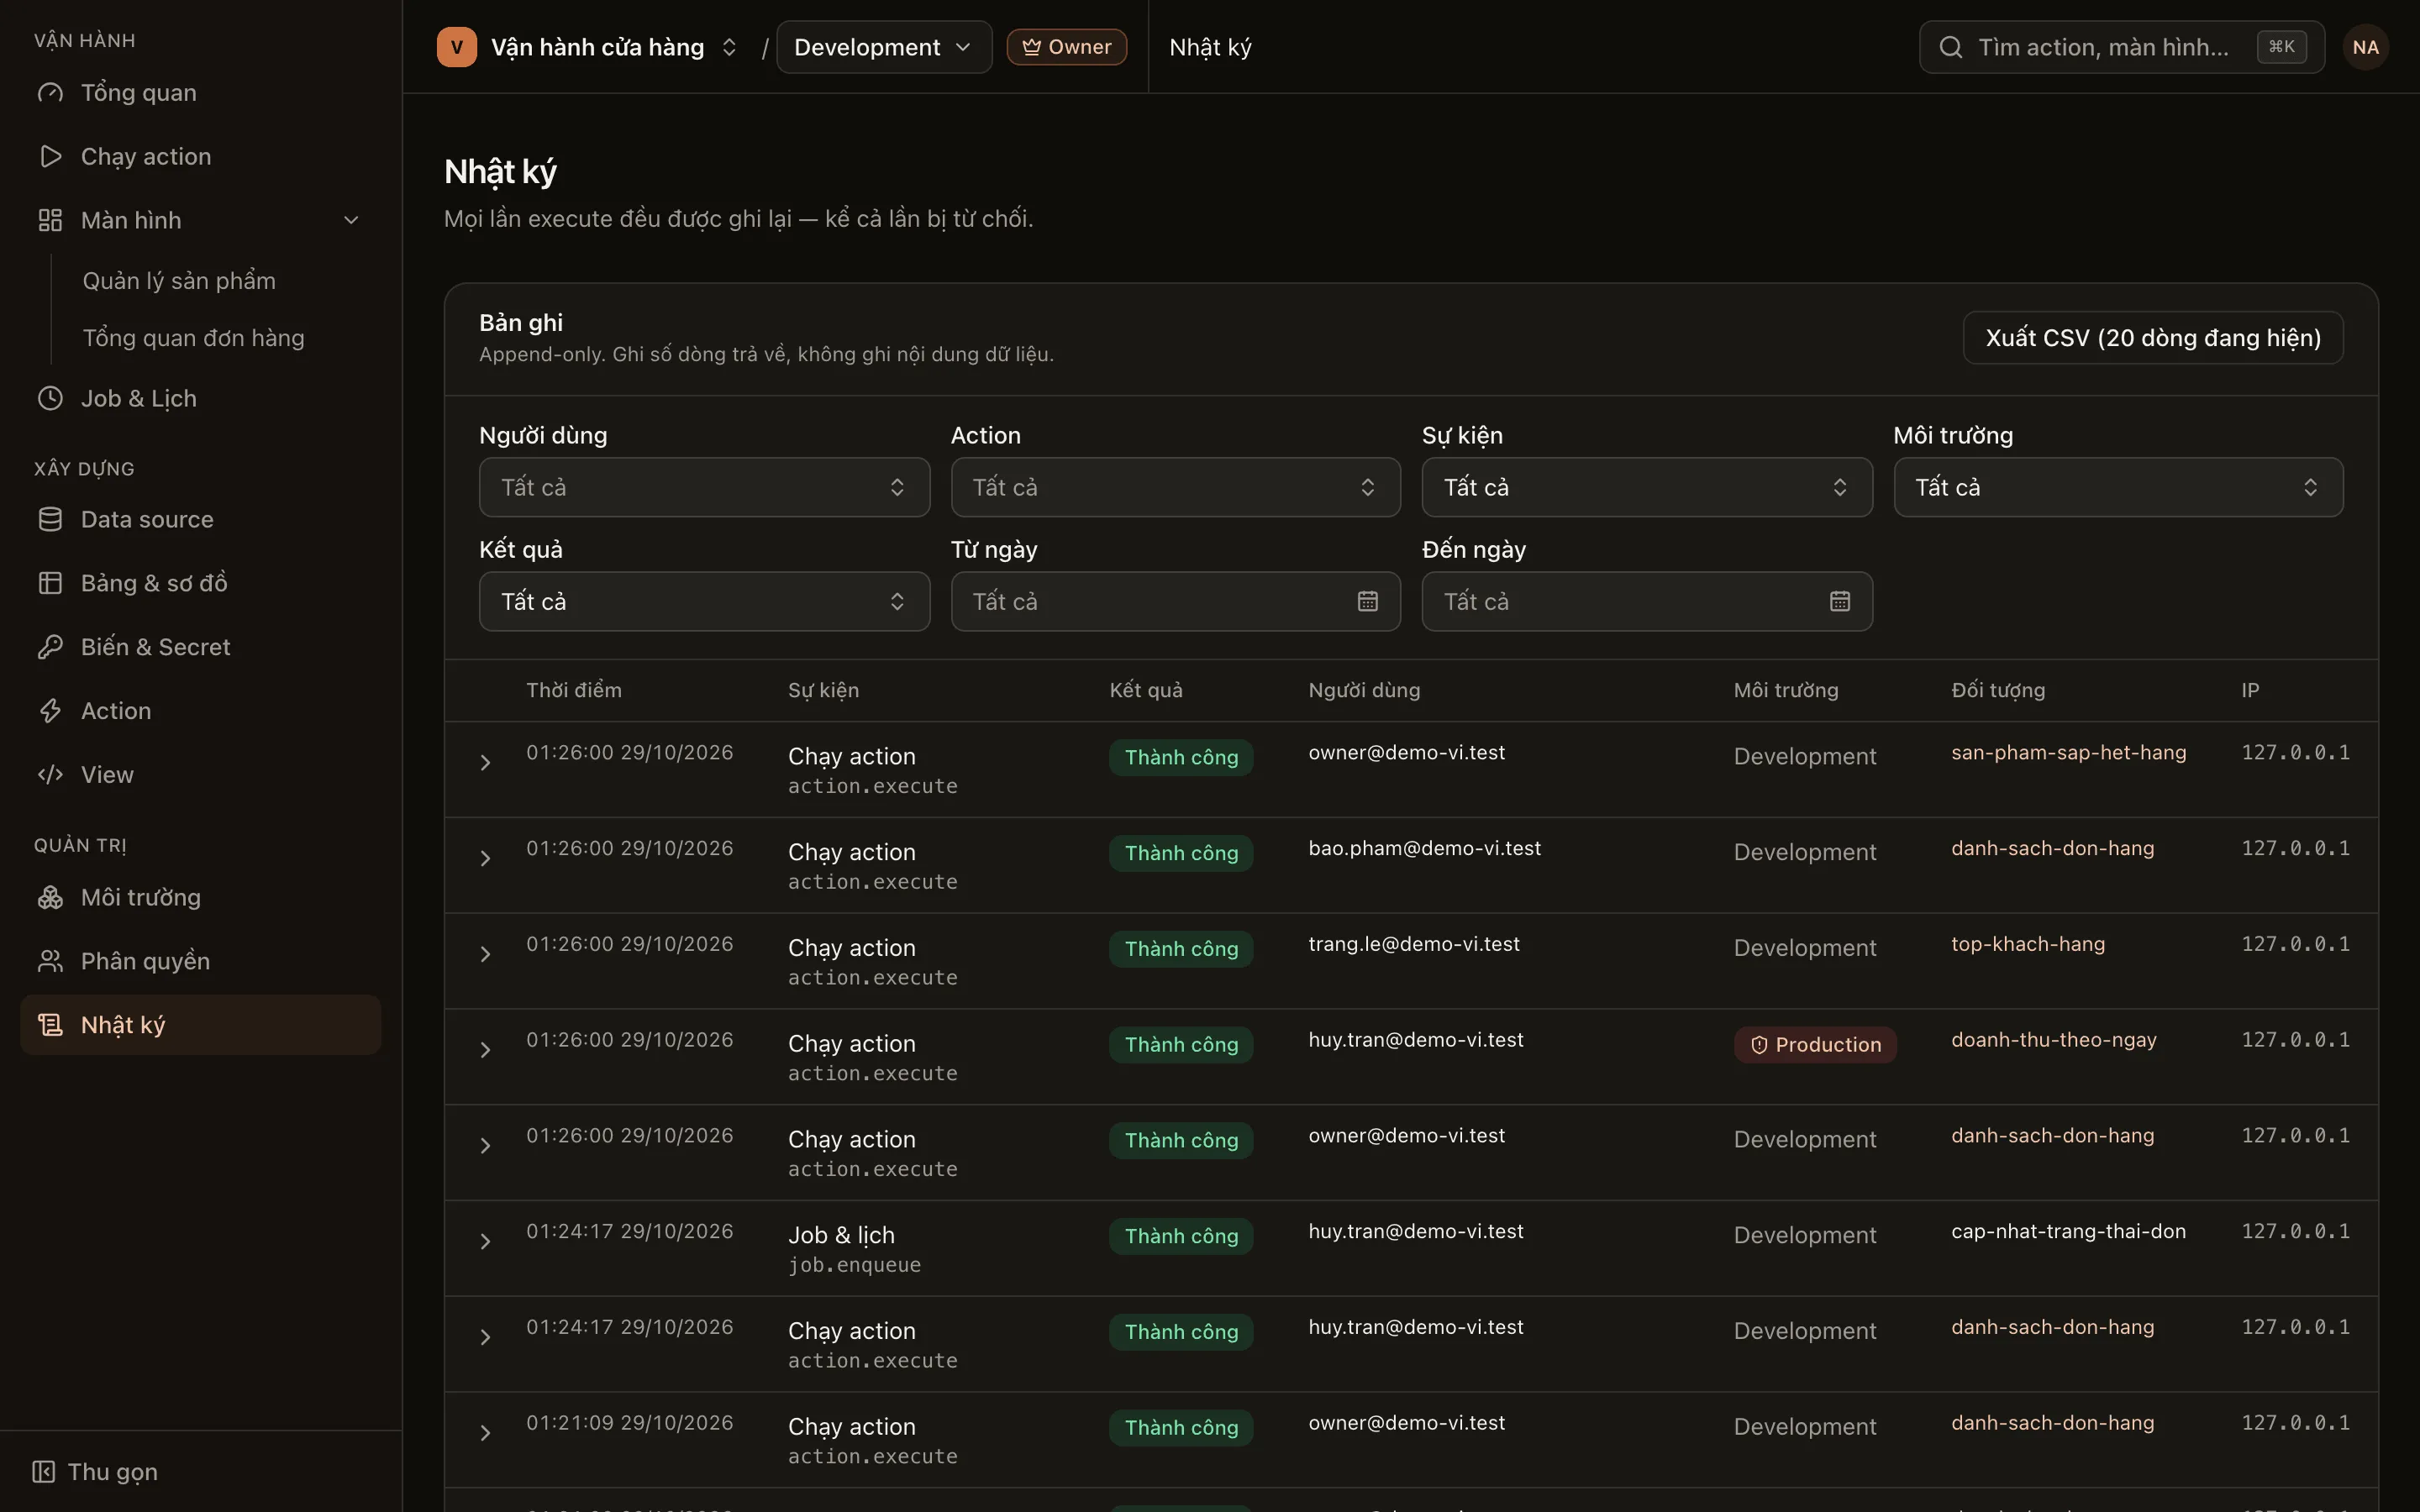Image resolution: width=2420 pixels, height=1512 pixels.
Task: Click the Từ ngày date input
Action: point(1176,601)
